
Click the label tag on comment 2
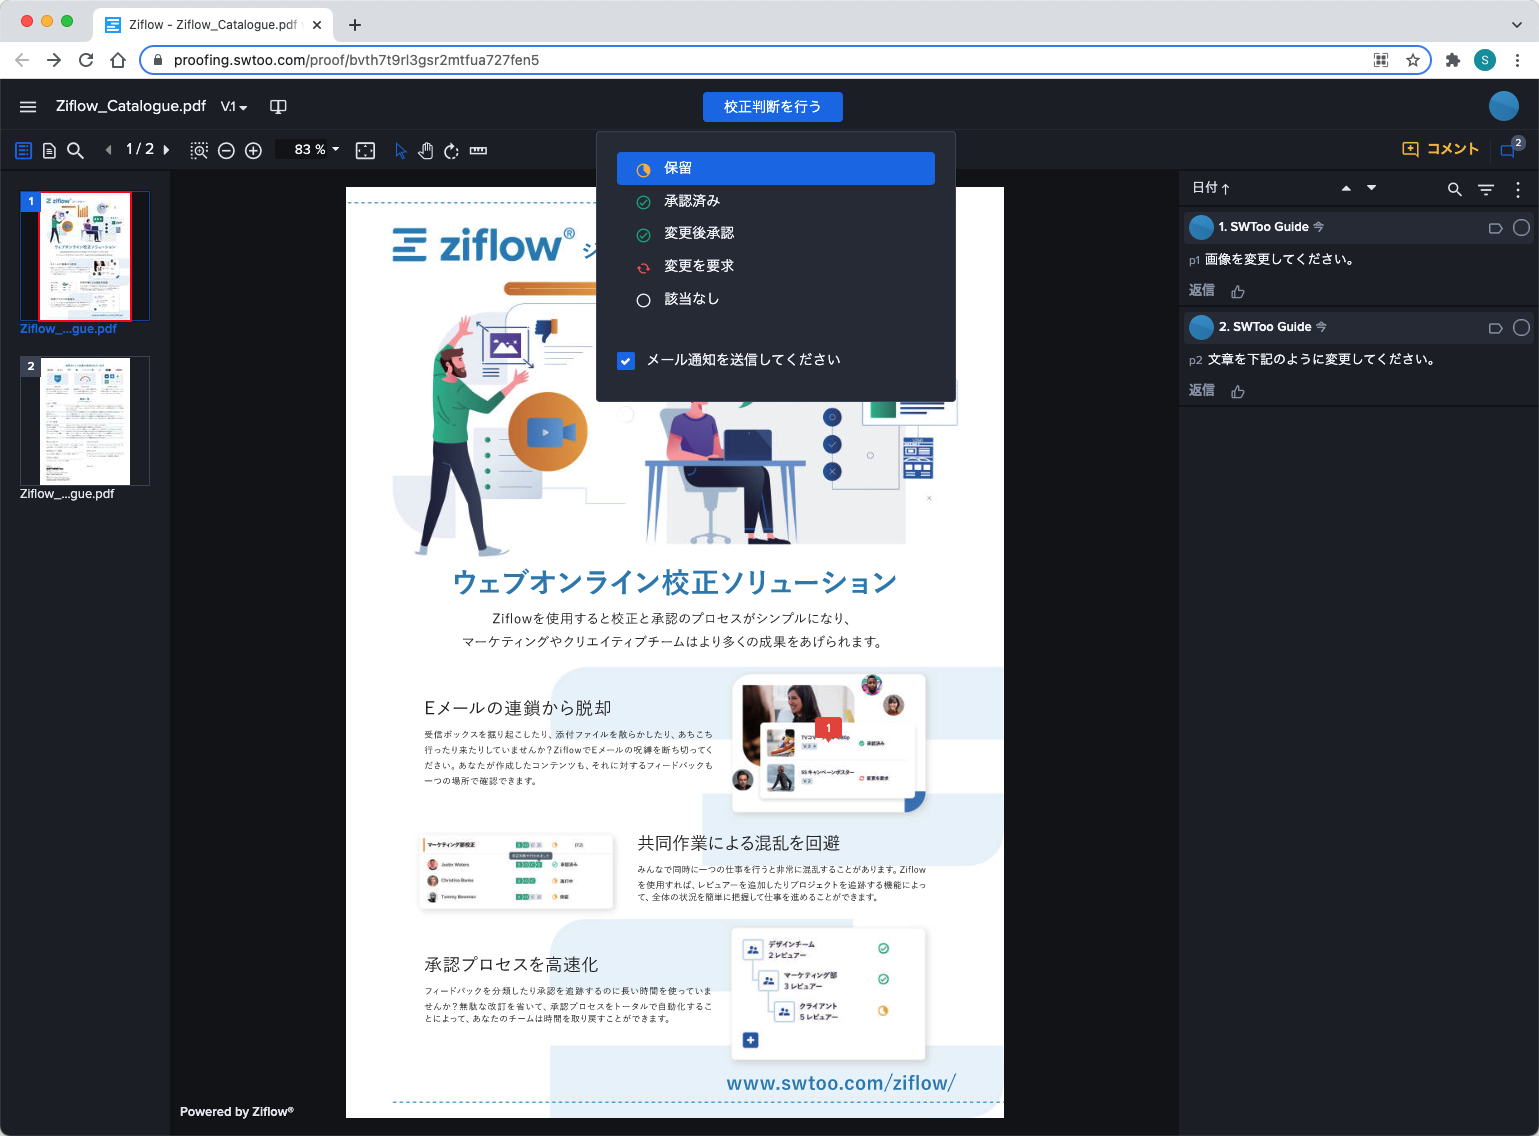pyautogui.click(x=1496, y=328)
